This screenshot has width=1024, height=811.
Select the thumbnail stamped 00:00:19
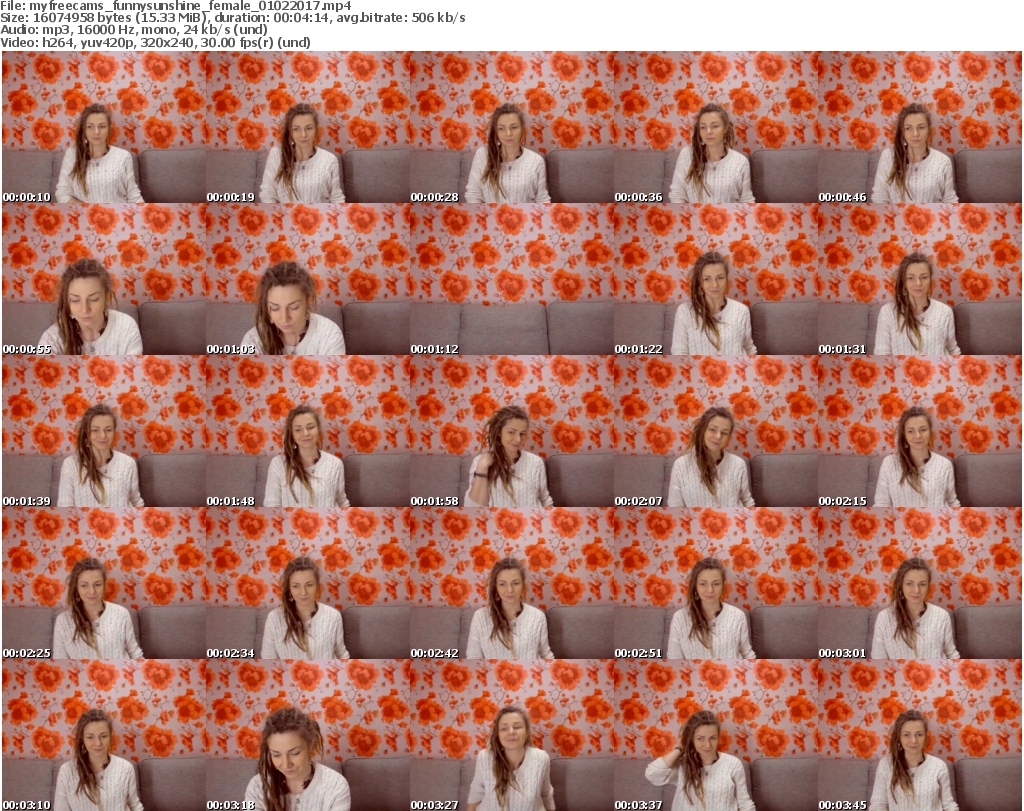pyautogui.click(x=308, y=127)
